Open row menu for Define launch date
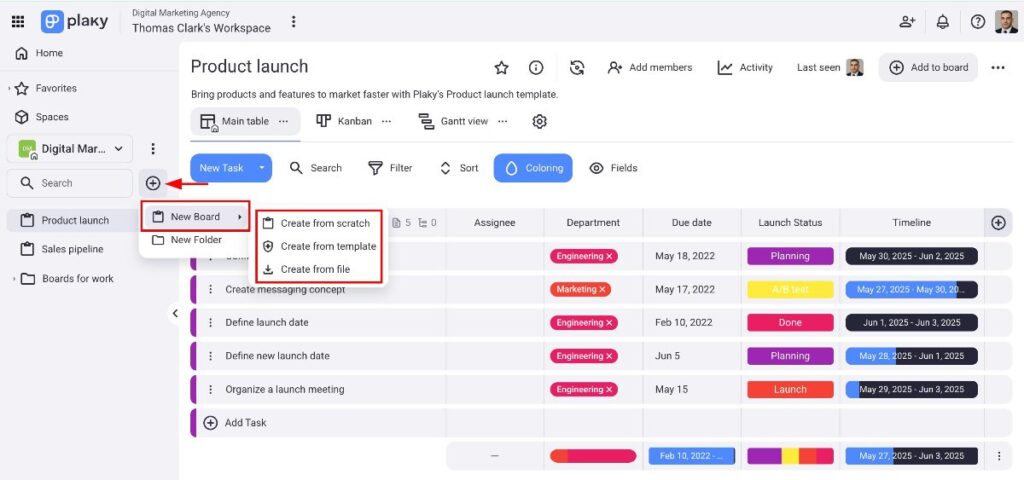 pyautogui.click(x=210, y=323)
